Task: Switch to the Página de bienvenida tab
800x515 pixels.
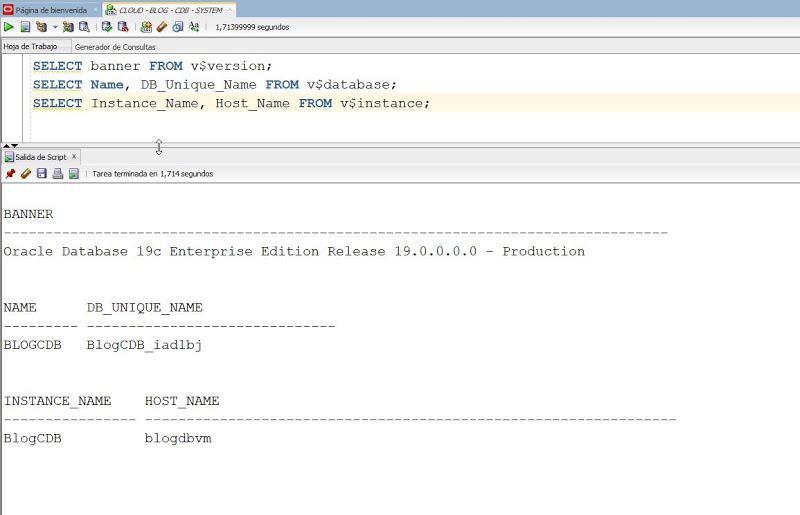Action: (x=50, y=10)
